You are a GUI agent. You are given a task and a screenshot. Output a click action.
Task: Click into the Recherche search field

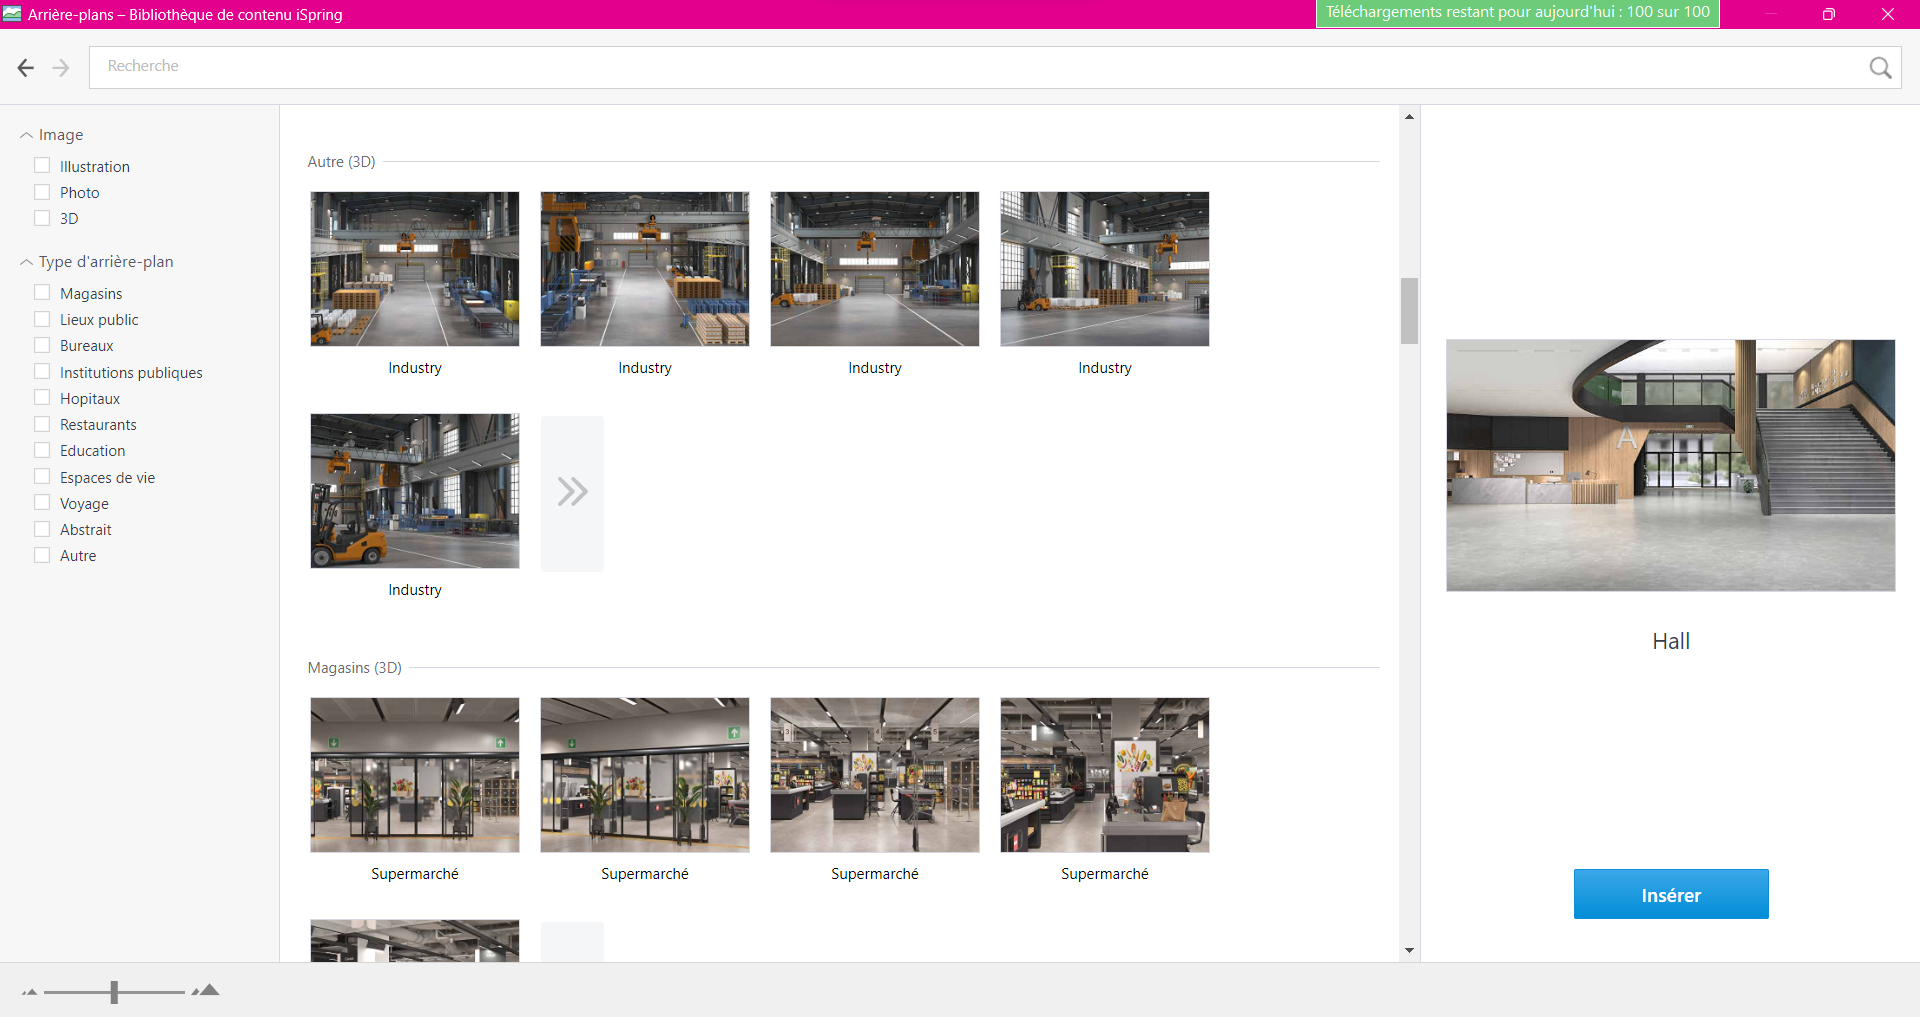coord(970,67)
